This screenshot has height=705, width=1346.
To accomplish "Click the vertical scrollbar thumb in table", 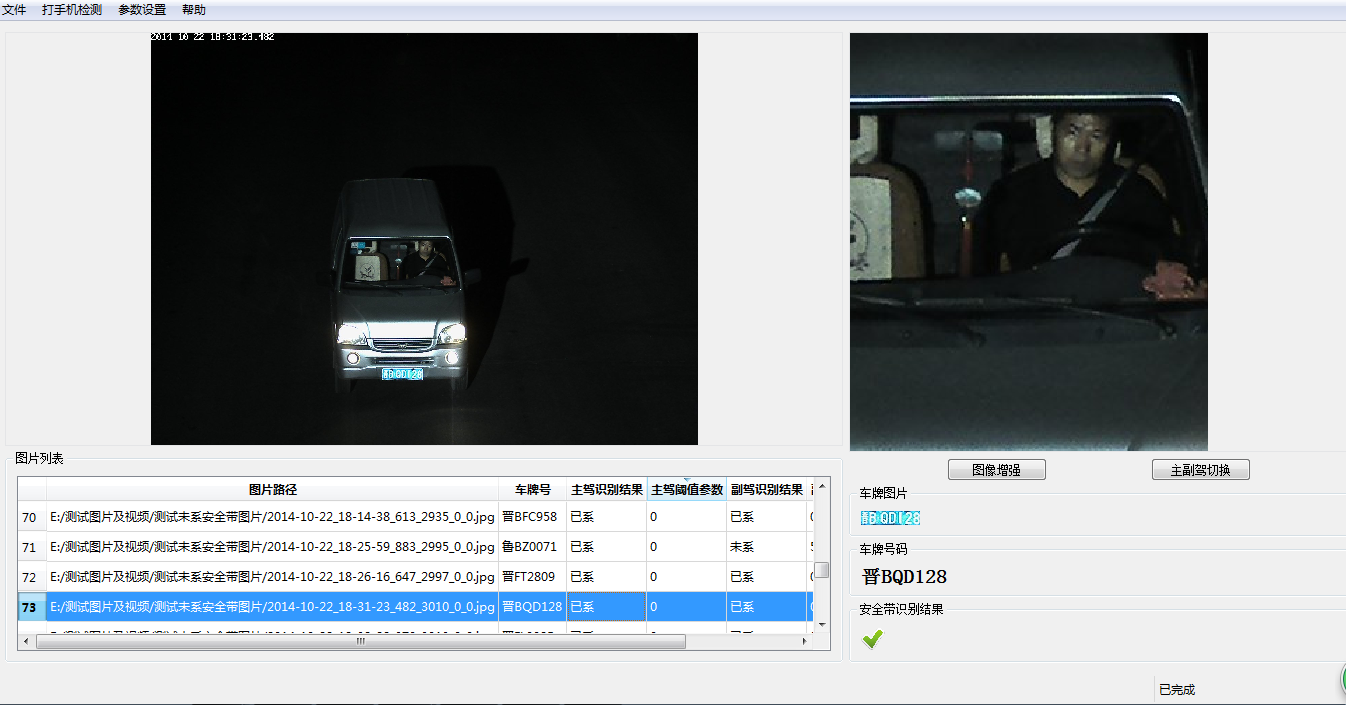I will [x=822, y=570].
